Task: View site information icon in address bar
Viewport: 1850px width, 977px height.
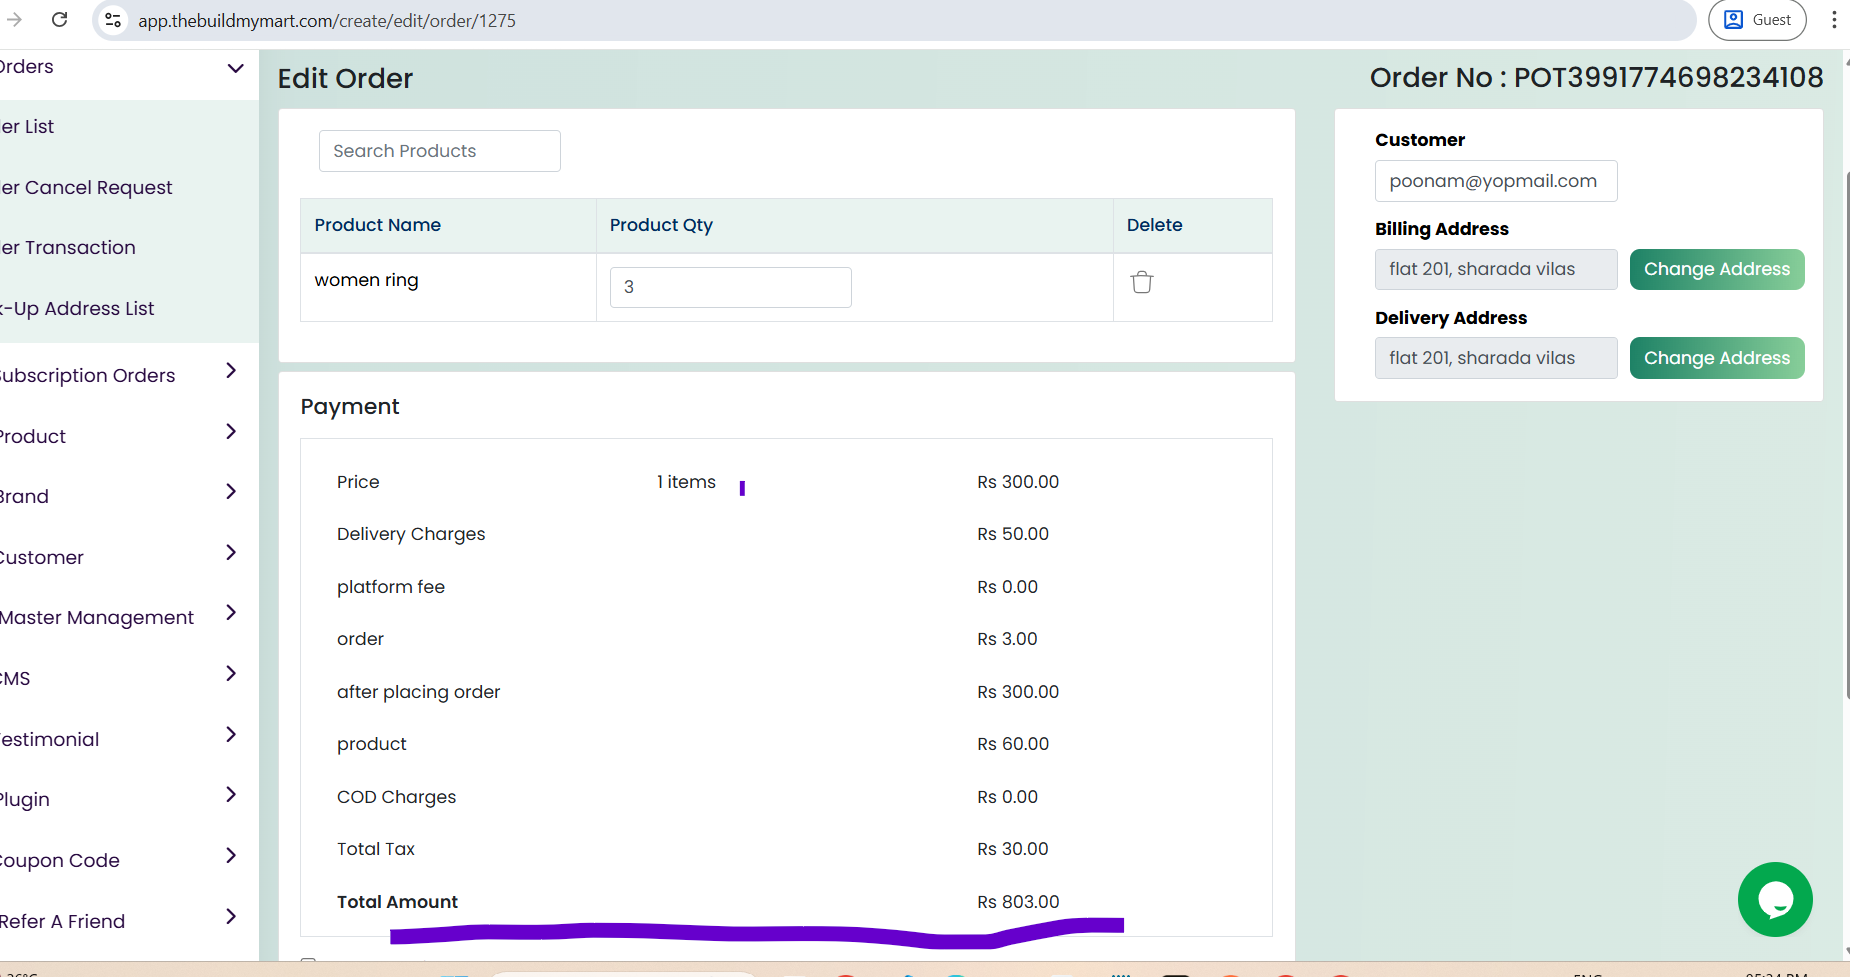Action: 113,20
